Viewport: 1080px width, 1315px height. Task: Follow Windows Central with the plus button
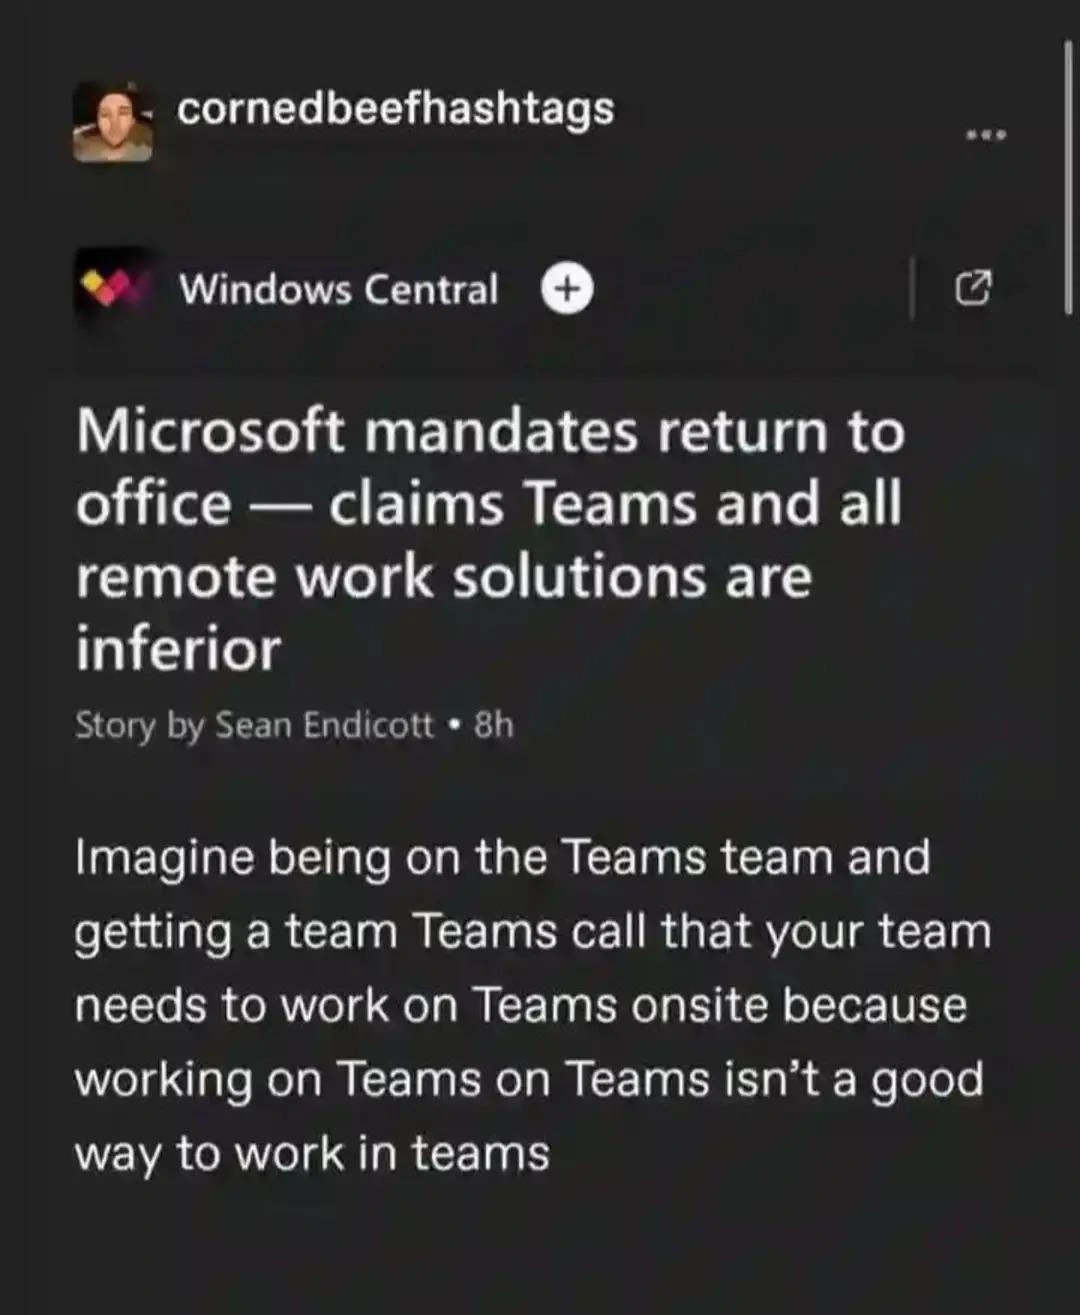pyautogui.click(x=567, y=288)
